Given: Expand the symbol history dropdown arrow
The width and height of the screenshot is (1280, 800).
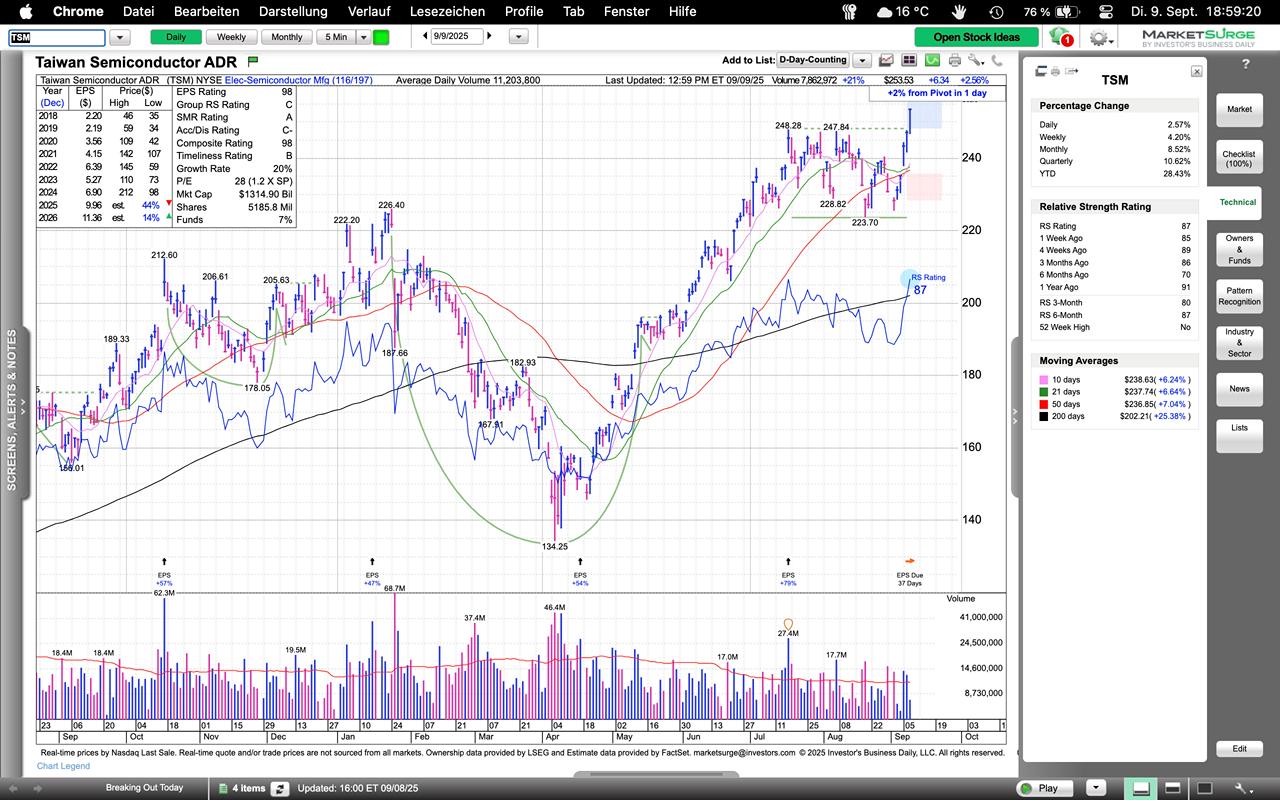Looking at the screenshot, I should click(x=120, y=37).
